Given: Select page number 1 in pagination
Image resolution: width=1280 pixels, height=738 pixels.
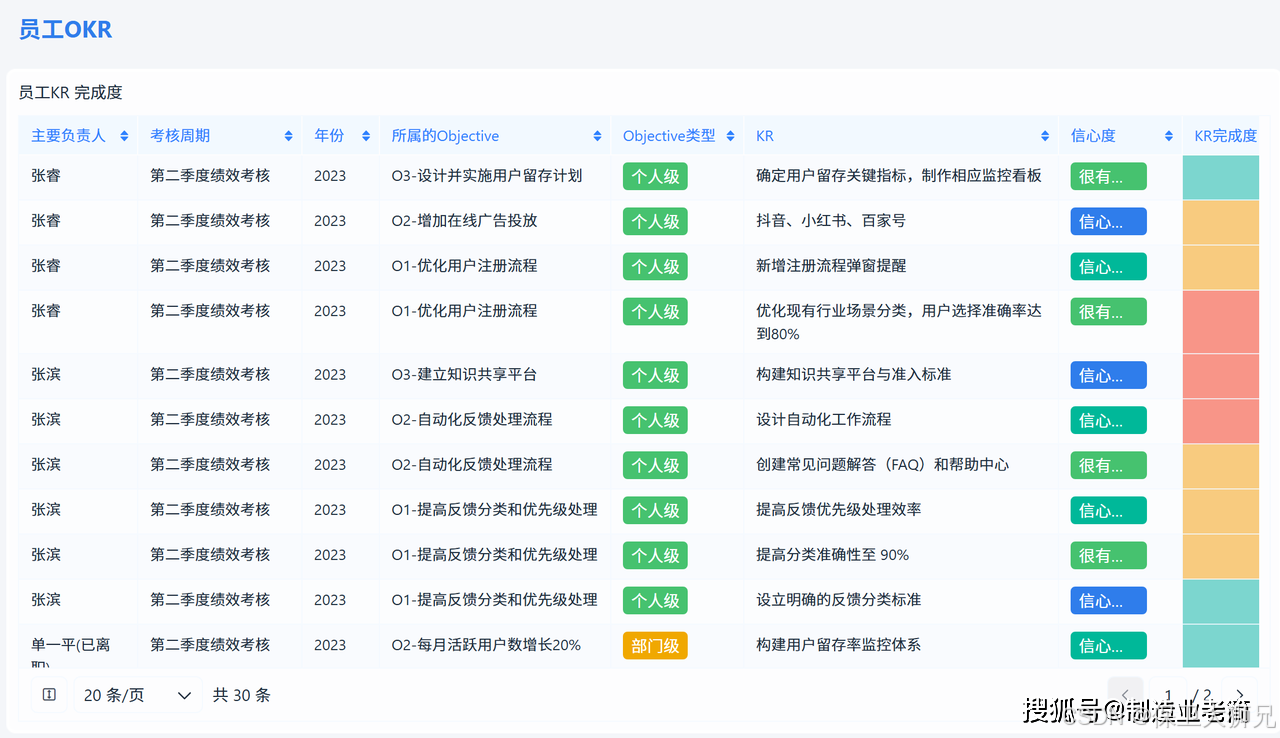Looking at the screenshot, I should pyautogui.click(x=1167, y=695).
